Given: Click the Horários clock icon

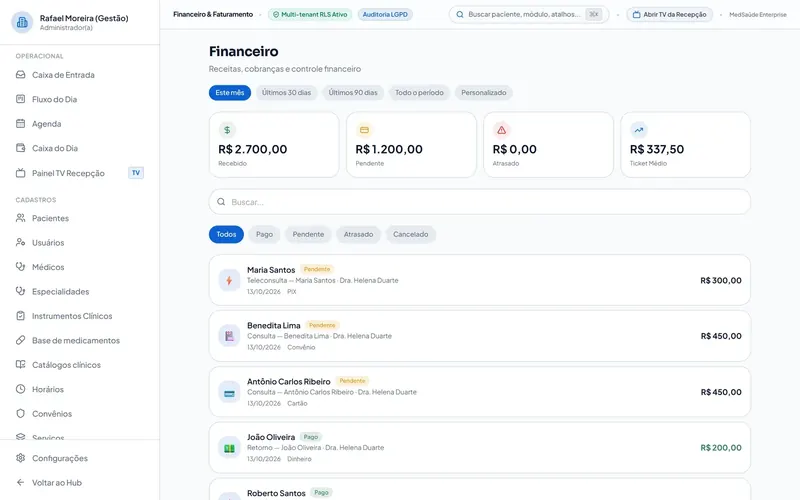Looking at the screenshot, I should tap(20, 389).
